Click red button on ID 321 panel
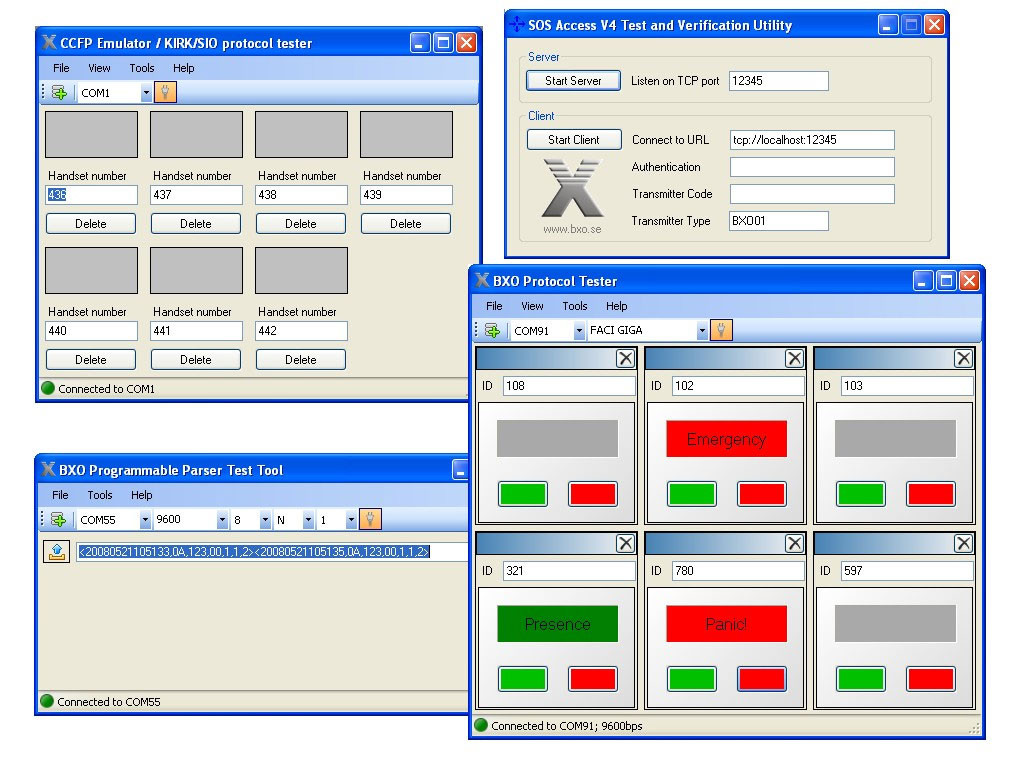 pyautogui.click(x=592, y=679)
